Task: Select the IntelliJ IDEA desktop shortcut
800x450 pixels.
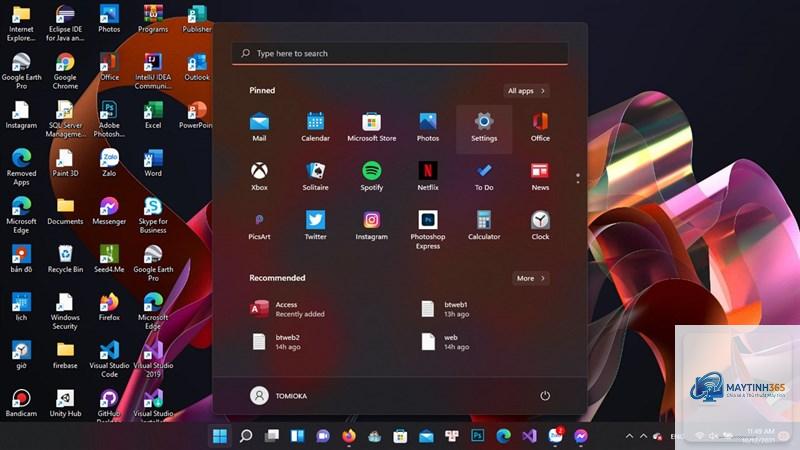Action: pyautogui.click(x=153, y=70)
